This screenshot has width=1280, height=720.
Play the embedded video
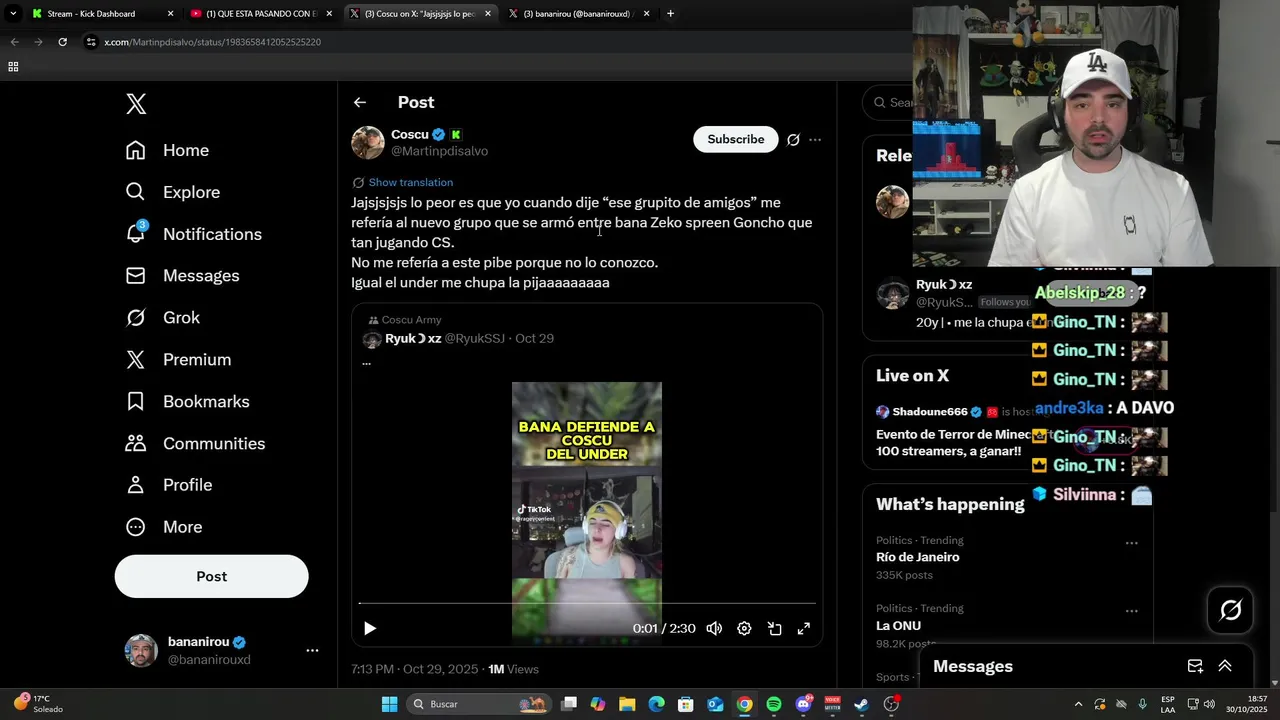[x=370, y=628]
